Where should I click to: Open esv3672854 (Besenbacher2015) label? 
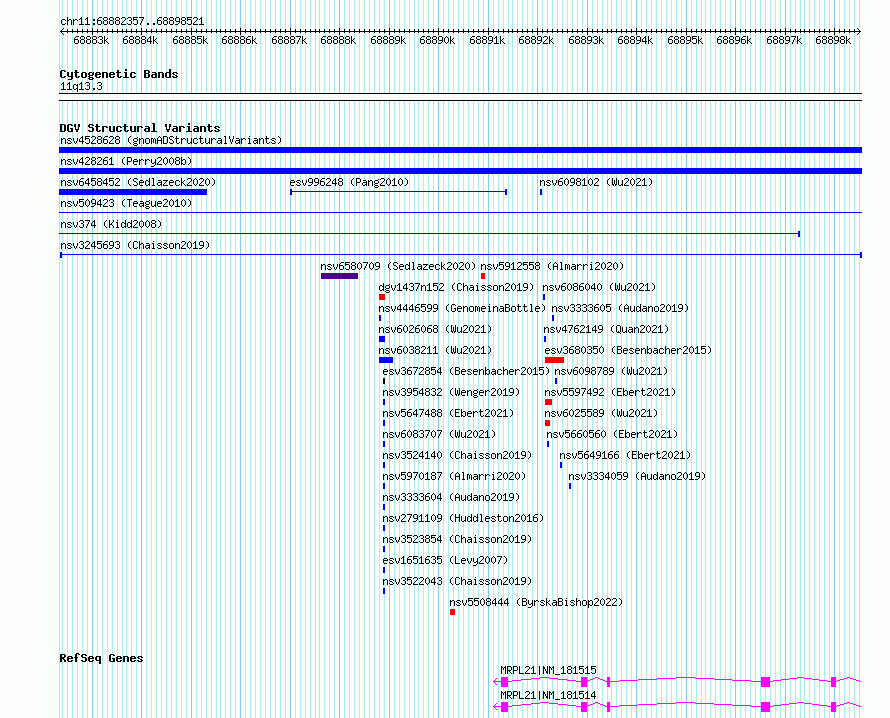[x=466, y=371]
